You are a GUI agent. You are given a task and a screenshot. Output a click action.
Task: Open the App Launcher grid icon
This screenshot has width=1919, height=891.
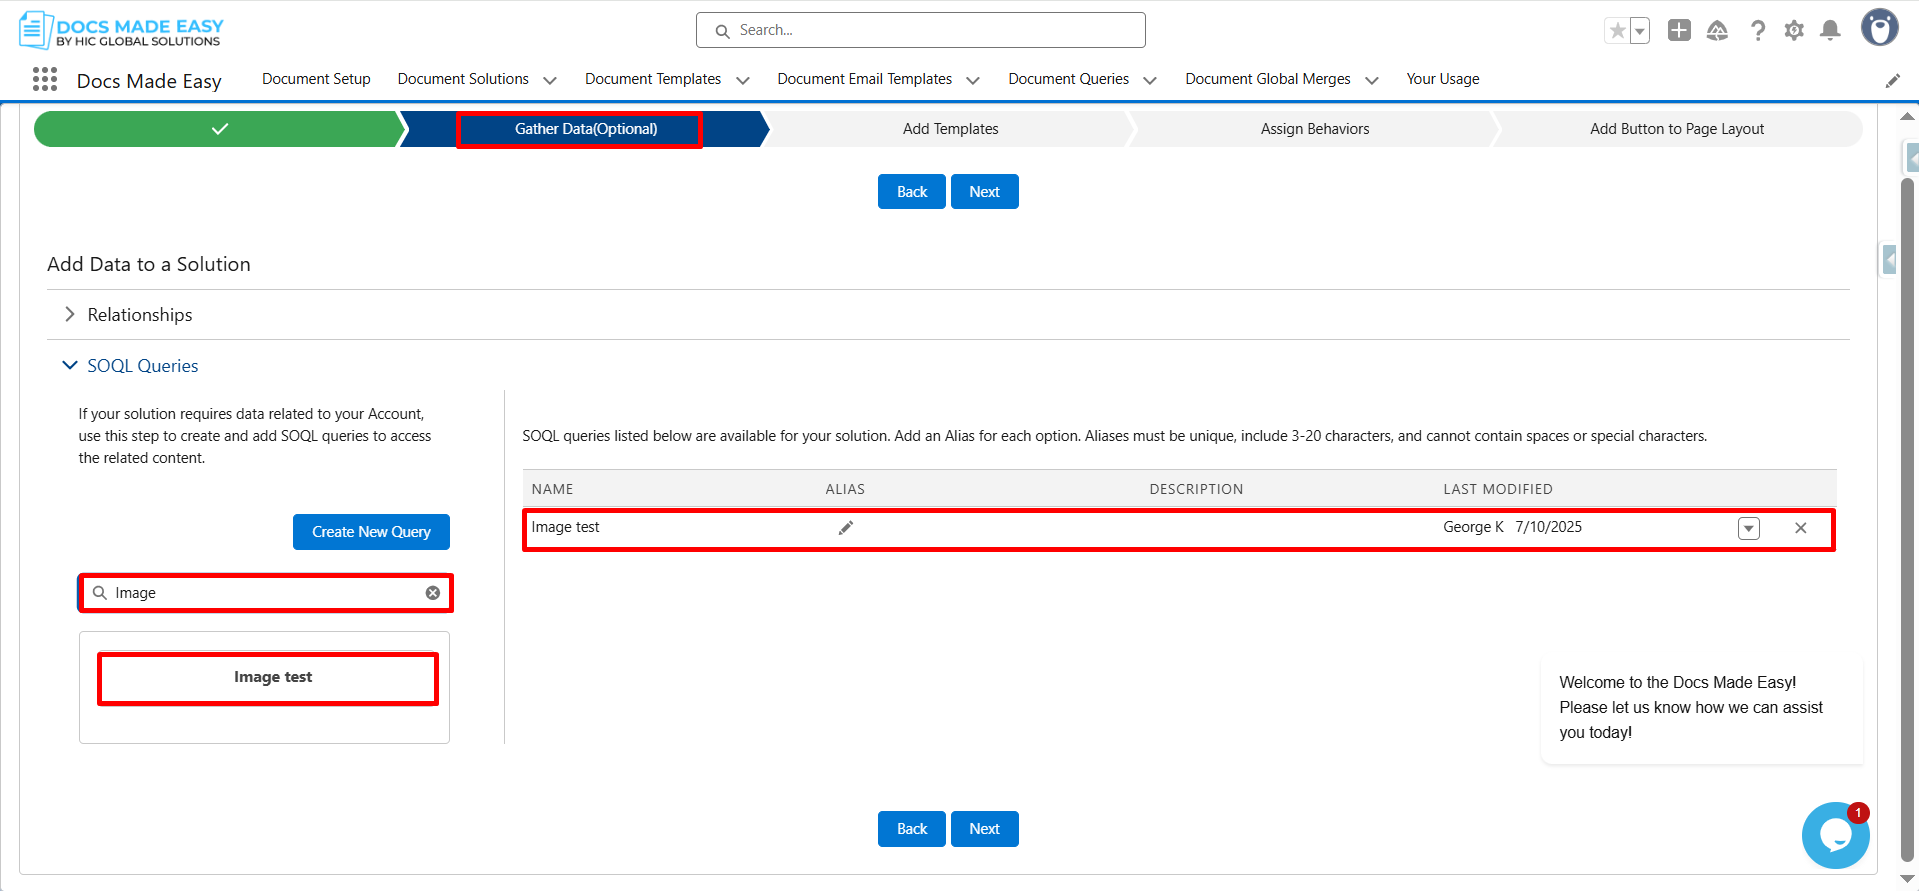(45, 80)
